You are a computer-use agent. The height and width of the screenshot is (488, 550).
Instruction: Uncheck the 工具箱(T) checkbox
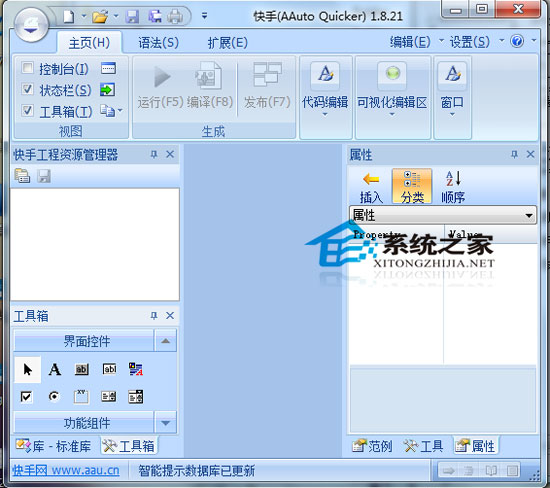27,111
